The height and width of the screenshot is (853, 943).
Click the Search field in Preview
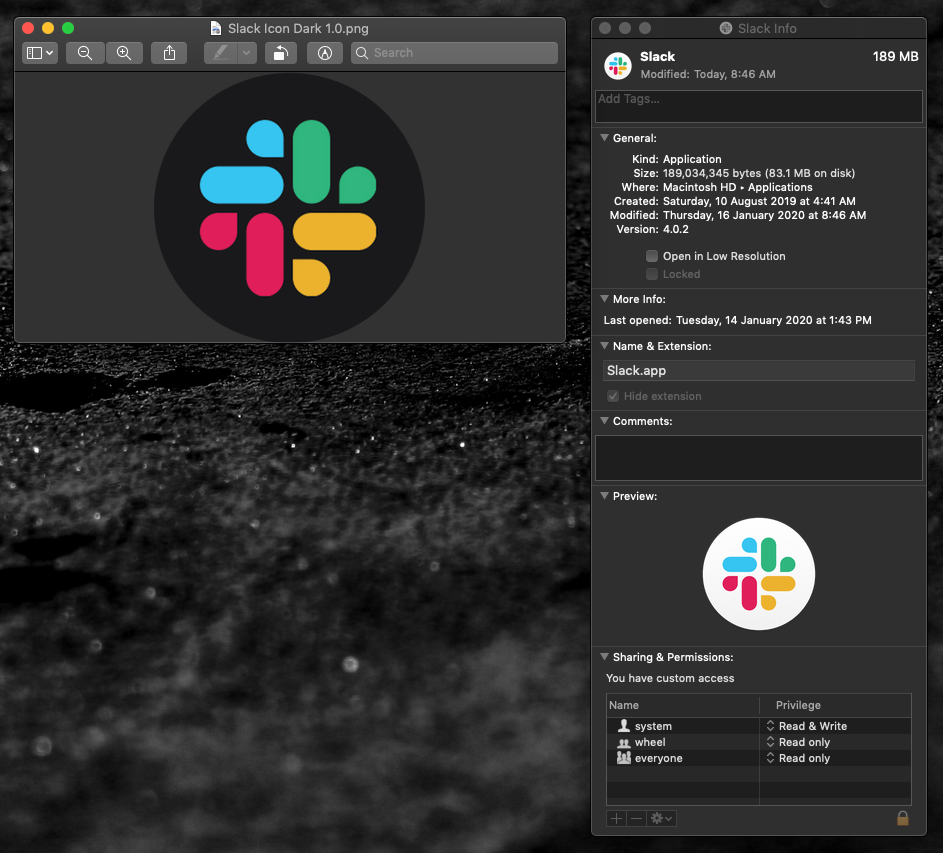[454, 53]
